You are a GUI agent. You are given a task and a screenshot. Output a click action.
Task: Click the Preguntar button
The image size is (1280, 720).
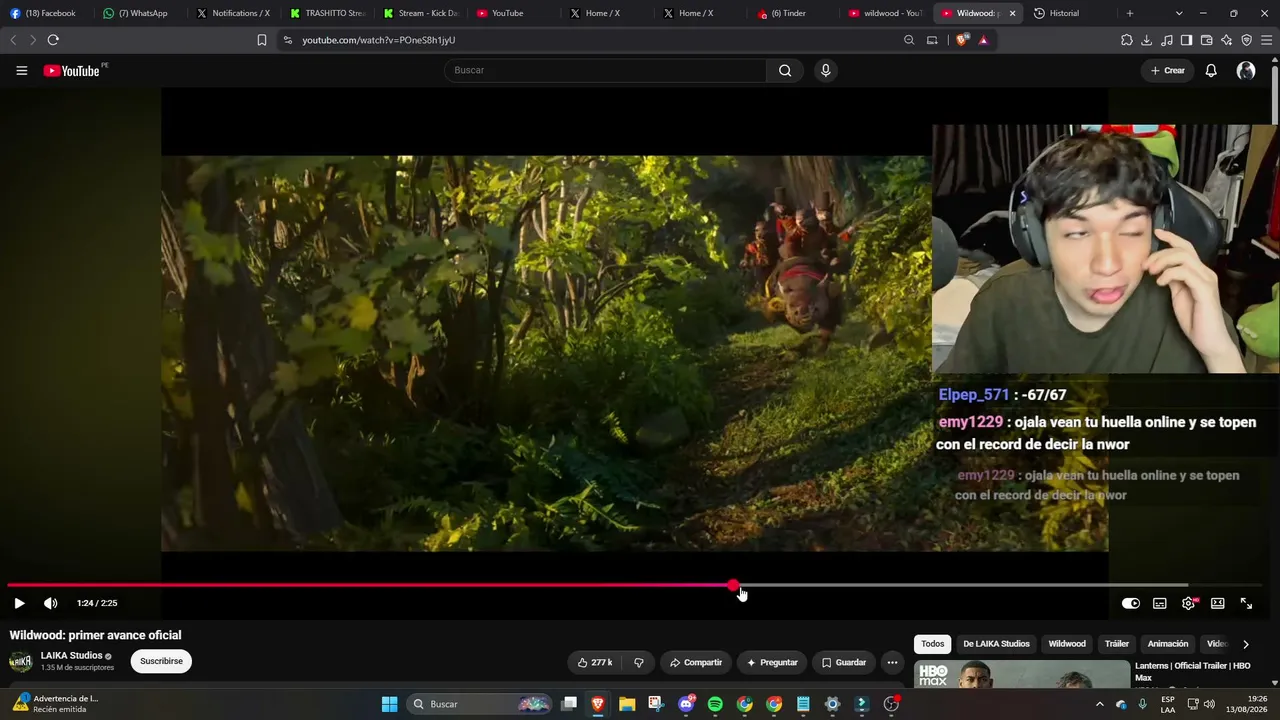(x=772, y=662)
